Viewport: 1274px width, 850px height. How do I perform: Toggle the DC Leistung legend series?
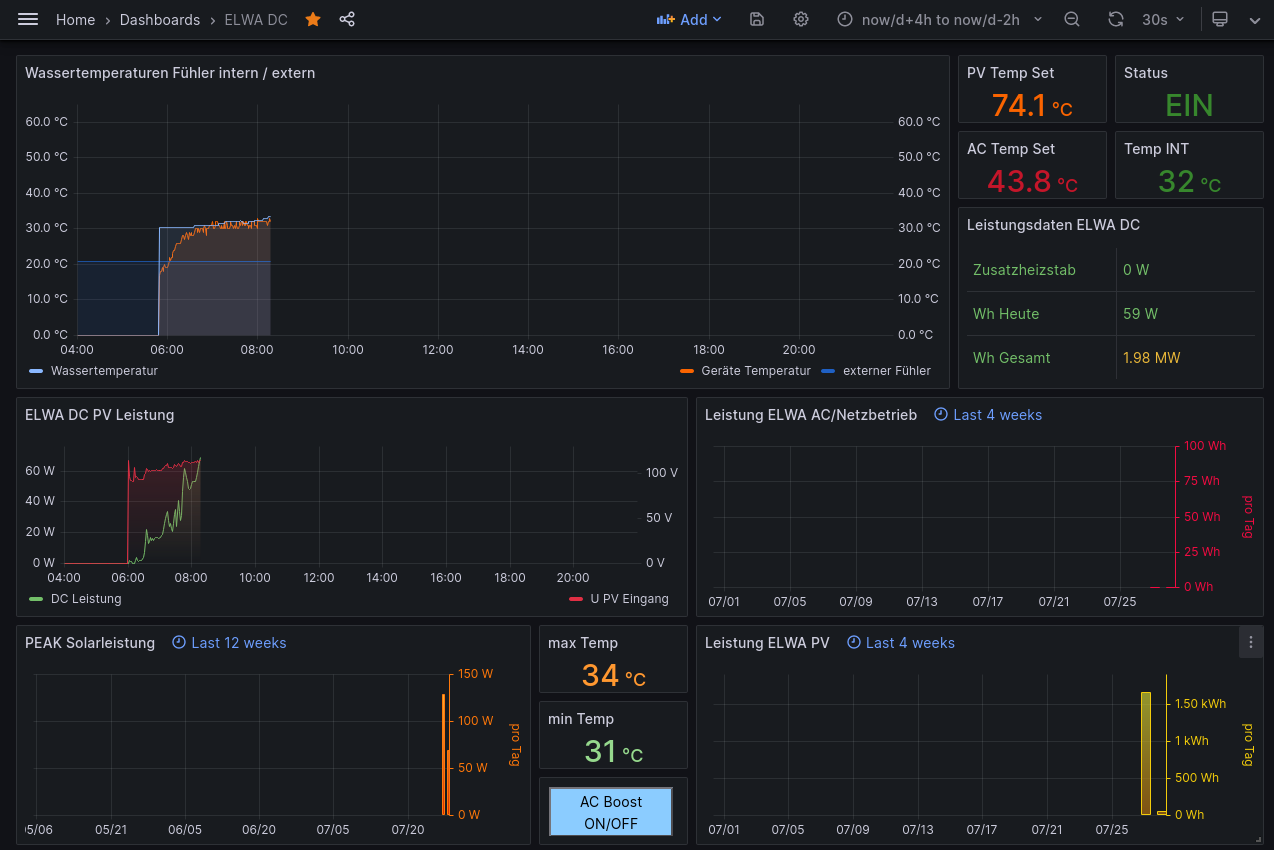85,599
